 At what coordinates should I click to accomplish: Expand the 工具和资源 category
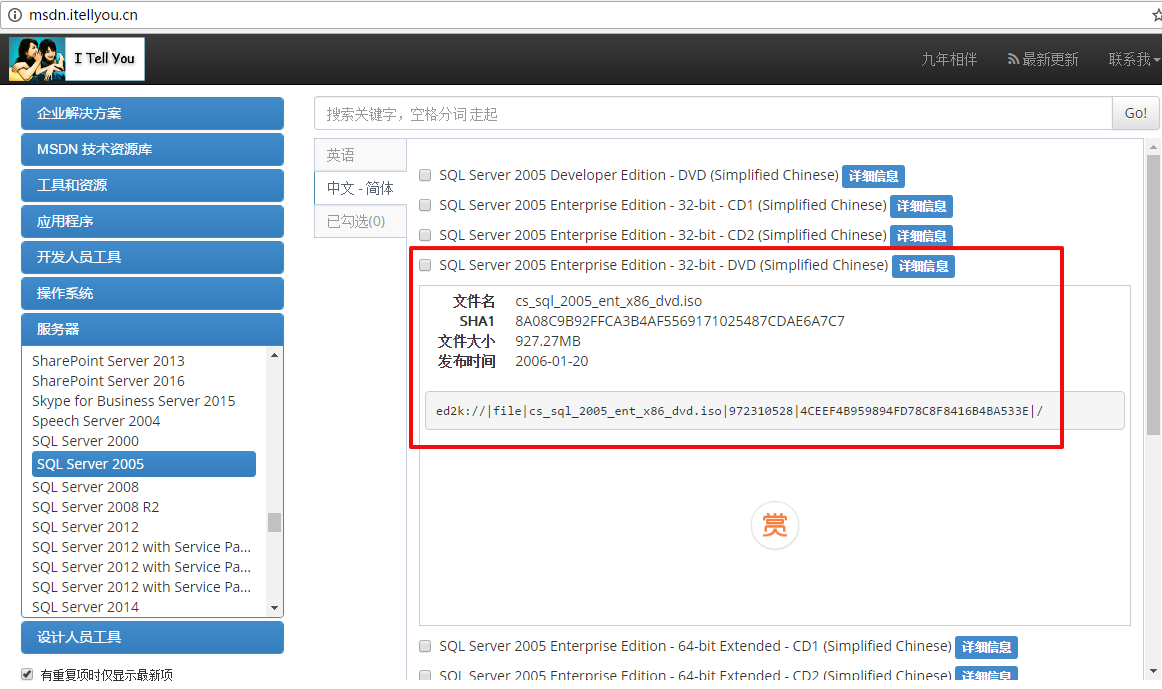coord(153,185)
